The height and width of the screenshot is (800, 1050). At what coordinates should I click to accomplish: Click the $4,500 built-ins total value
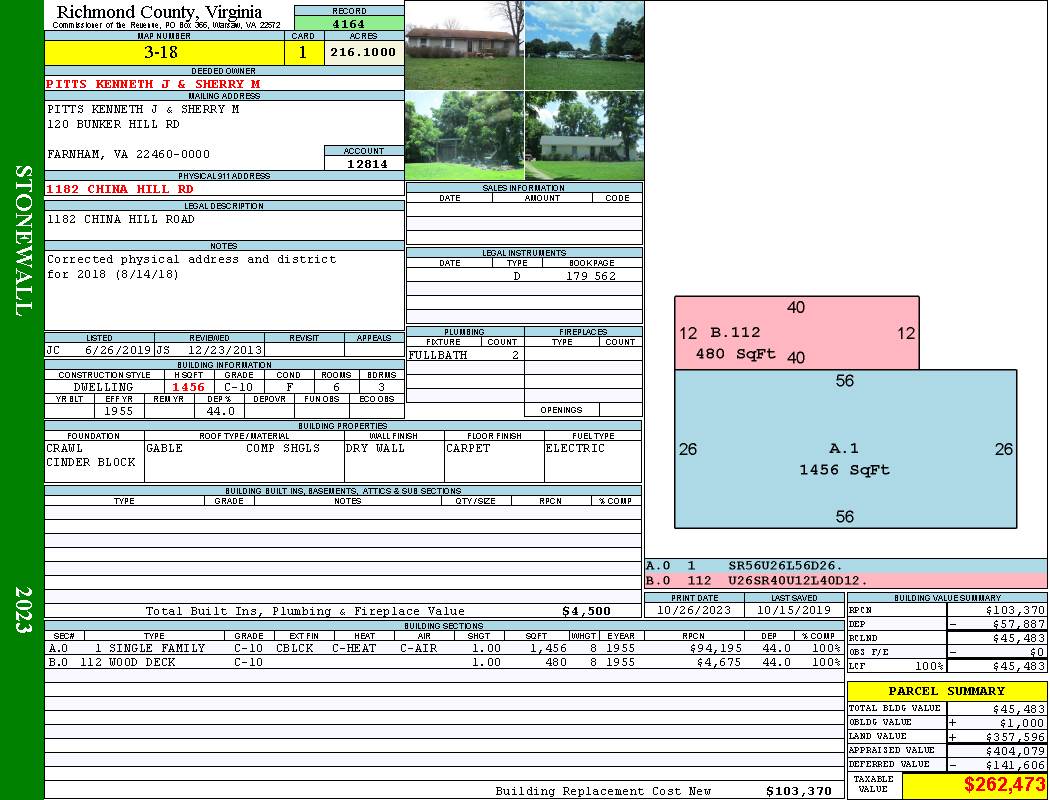point(587,611)
